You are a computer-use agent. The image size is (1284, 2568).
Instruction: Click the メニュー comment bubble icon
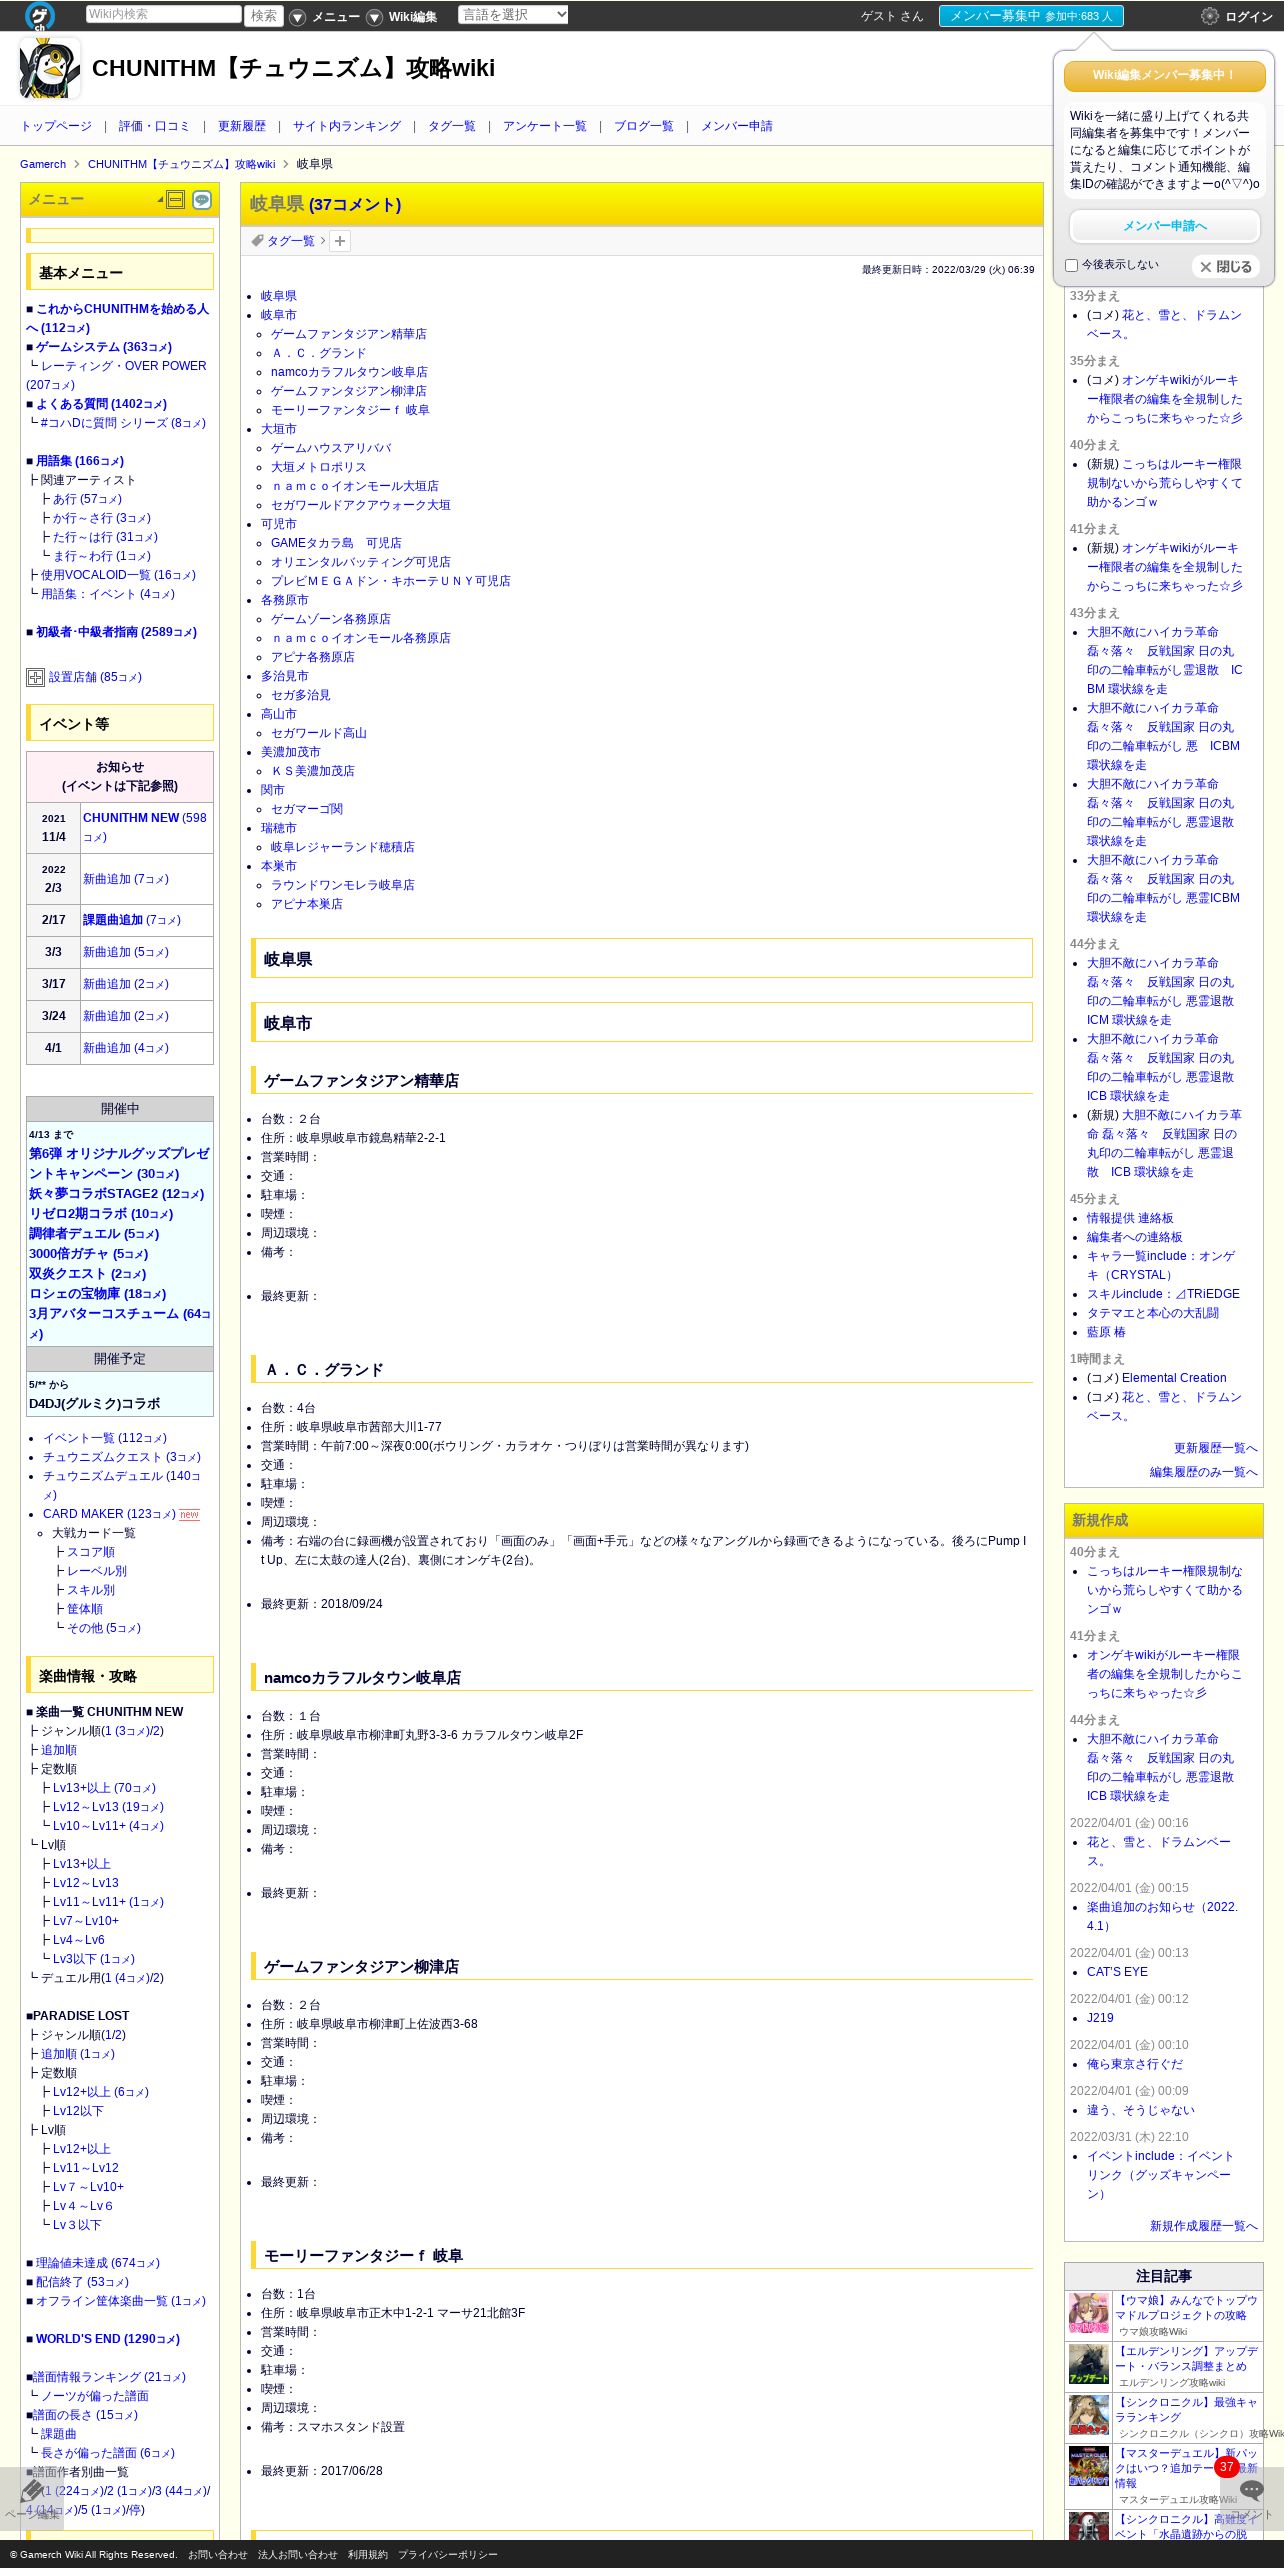[x=202, y=200]
